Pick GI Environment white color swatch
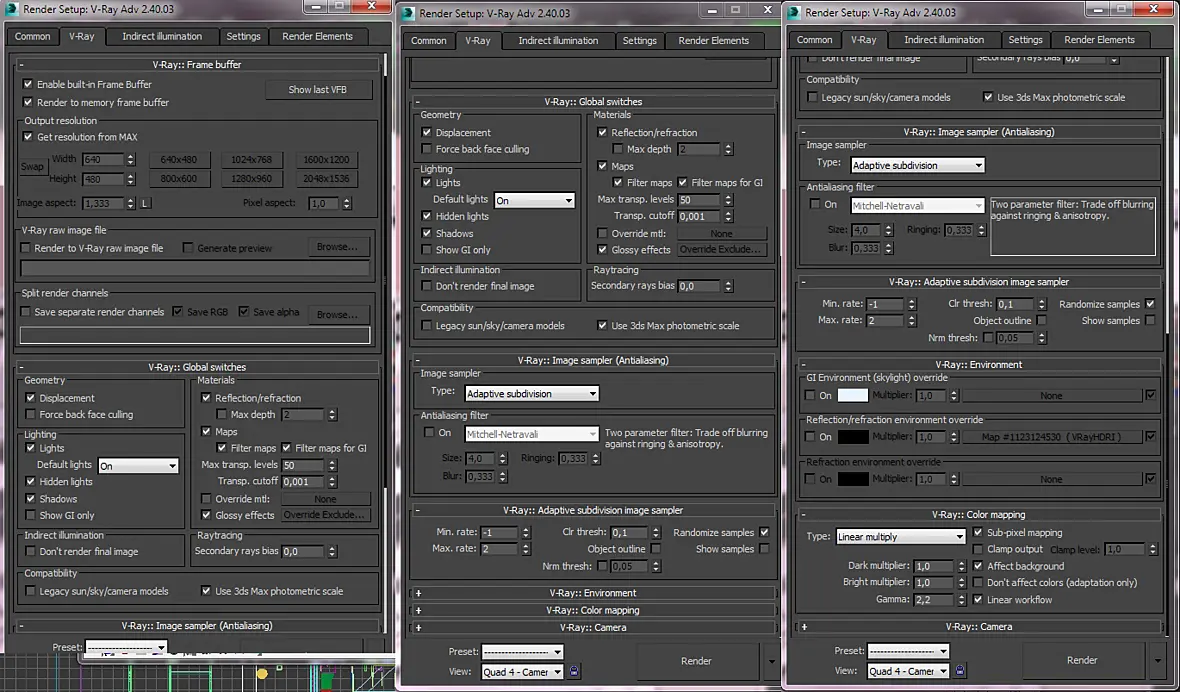This screenshot has width=1180, height=692. 853,395
